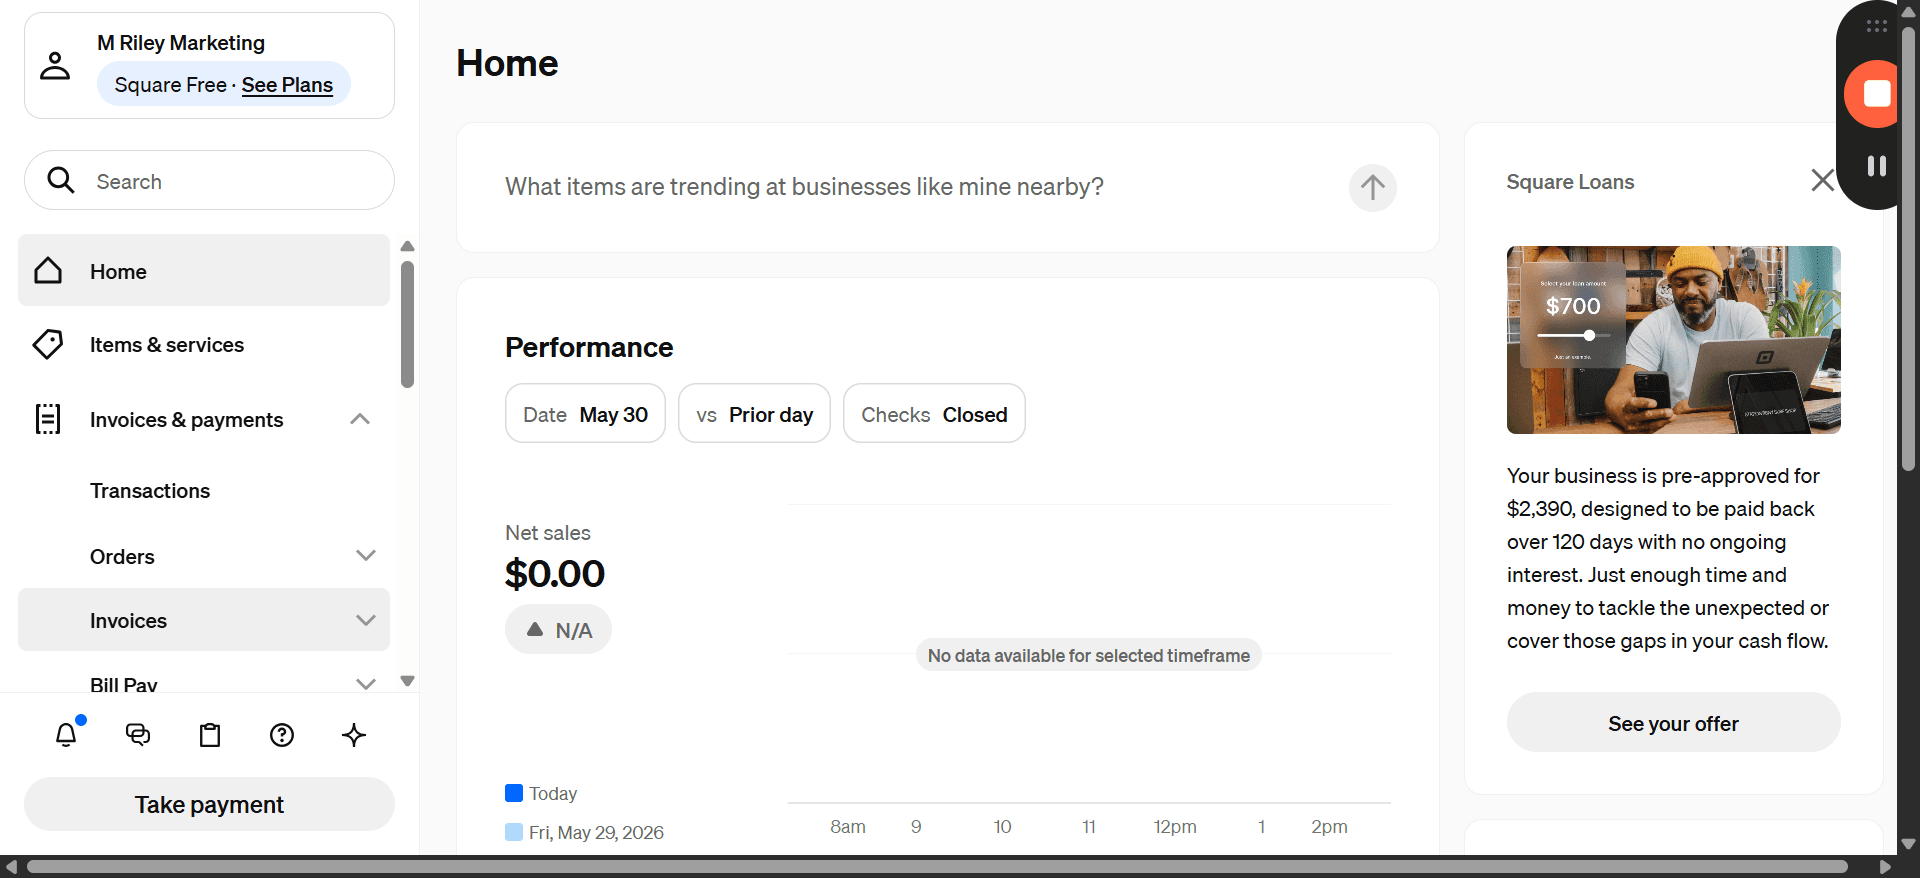
Task: Open the AI sparkle assistant icon
Action: point(354,735)
